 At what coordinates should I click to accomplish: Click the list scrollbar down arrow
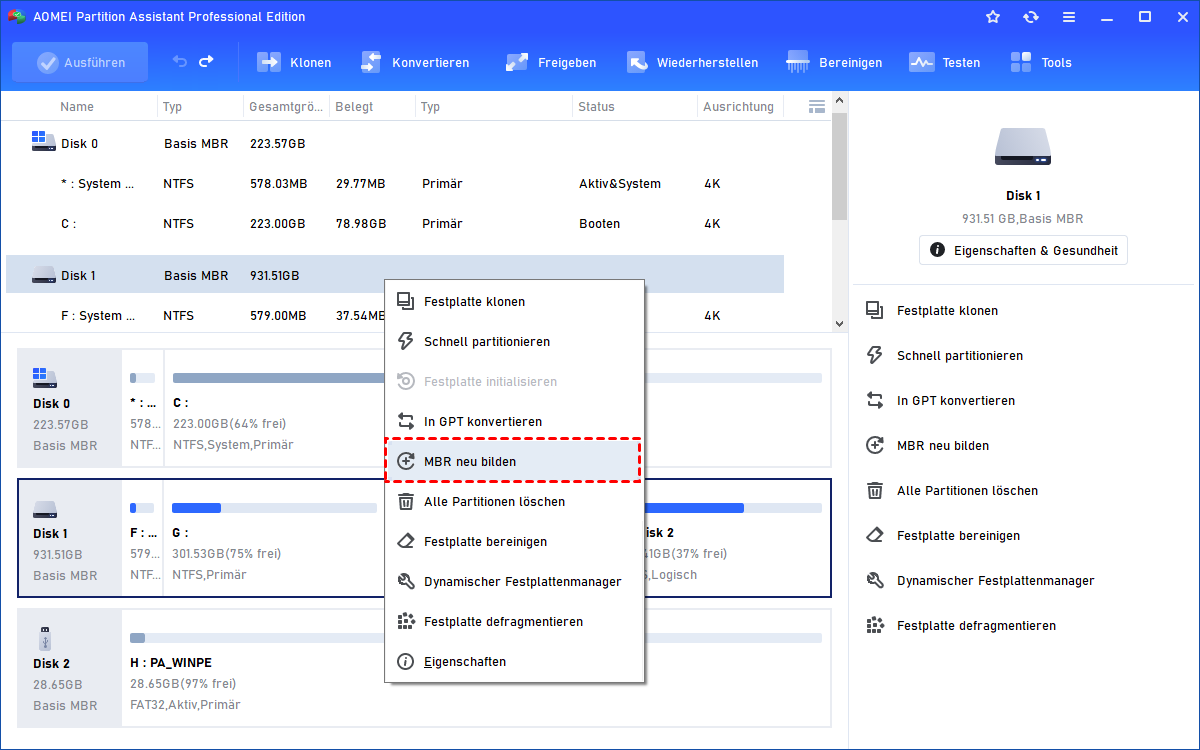pos(840,324)
